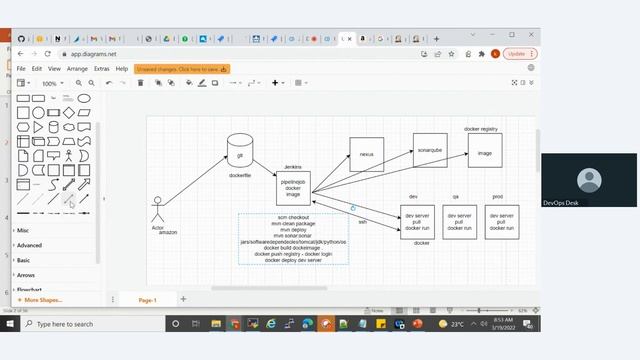The height and width of the screenshot is (360, 640).
Task: Open the waypoints style dropdown
Action: point(254,83)
